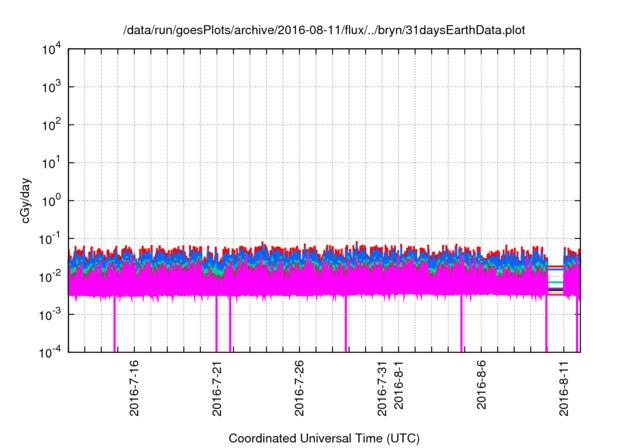Image resolution: width=640 pixels, height=448 pixels.
Task: Click the 10^-4 y-axis tick label
Action: [x=49, y=352]
